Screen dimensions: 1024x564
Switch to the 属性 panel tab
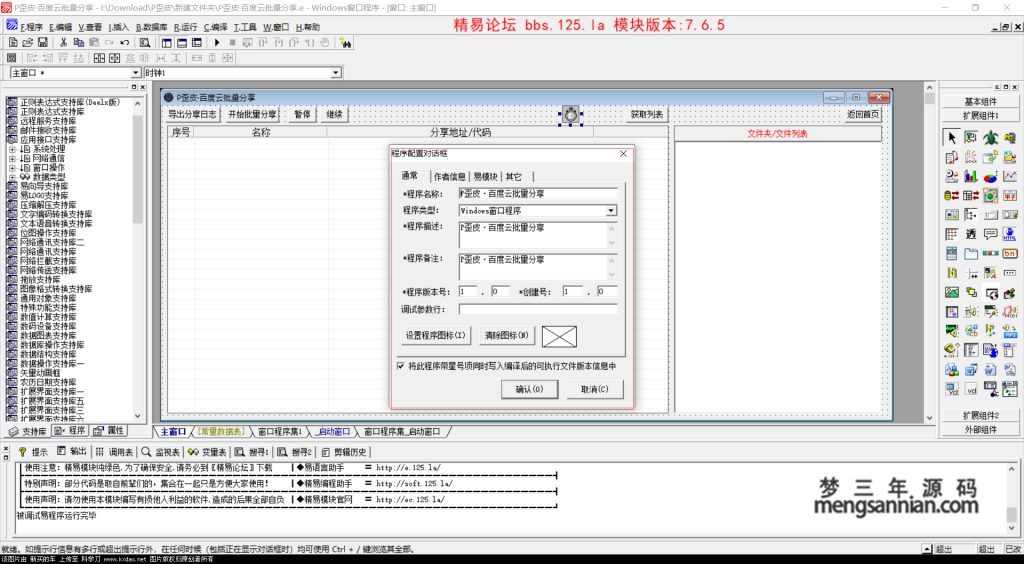point(109,431)
